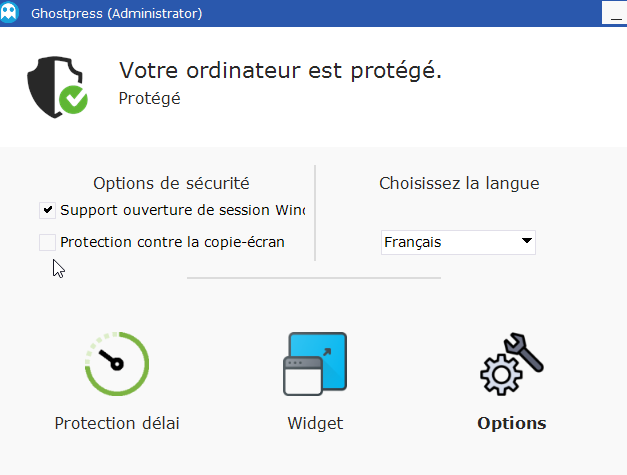This screenshot has height=475, width=627.
Task: Uncheck the Support ouverture de session checkbox
Action: 47,210
